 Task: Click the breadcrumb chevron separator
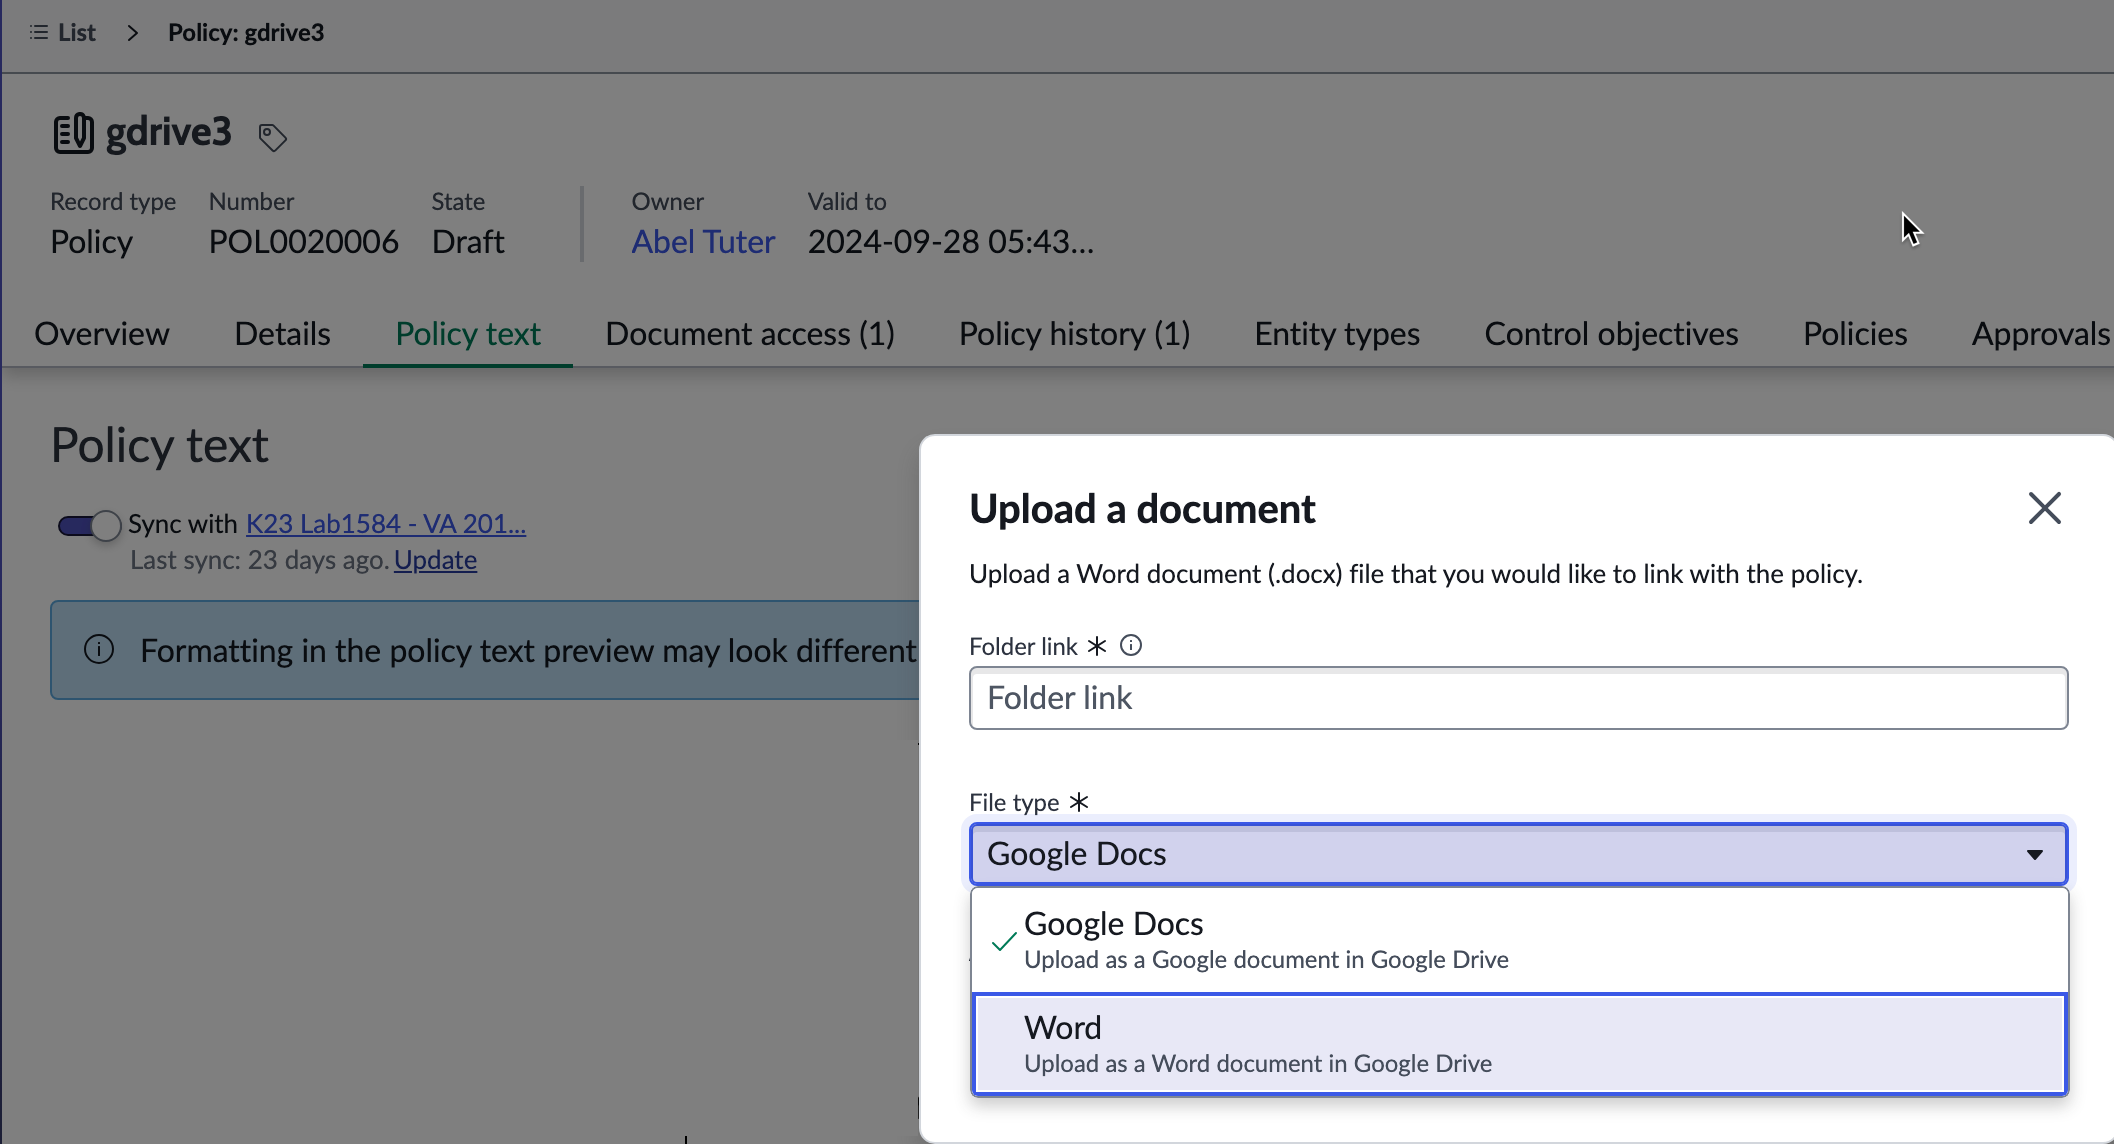[x=132, y=33]
